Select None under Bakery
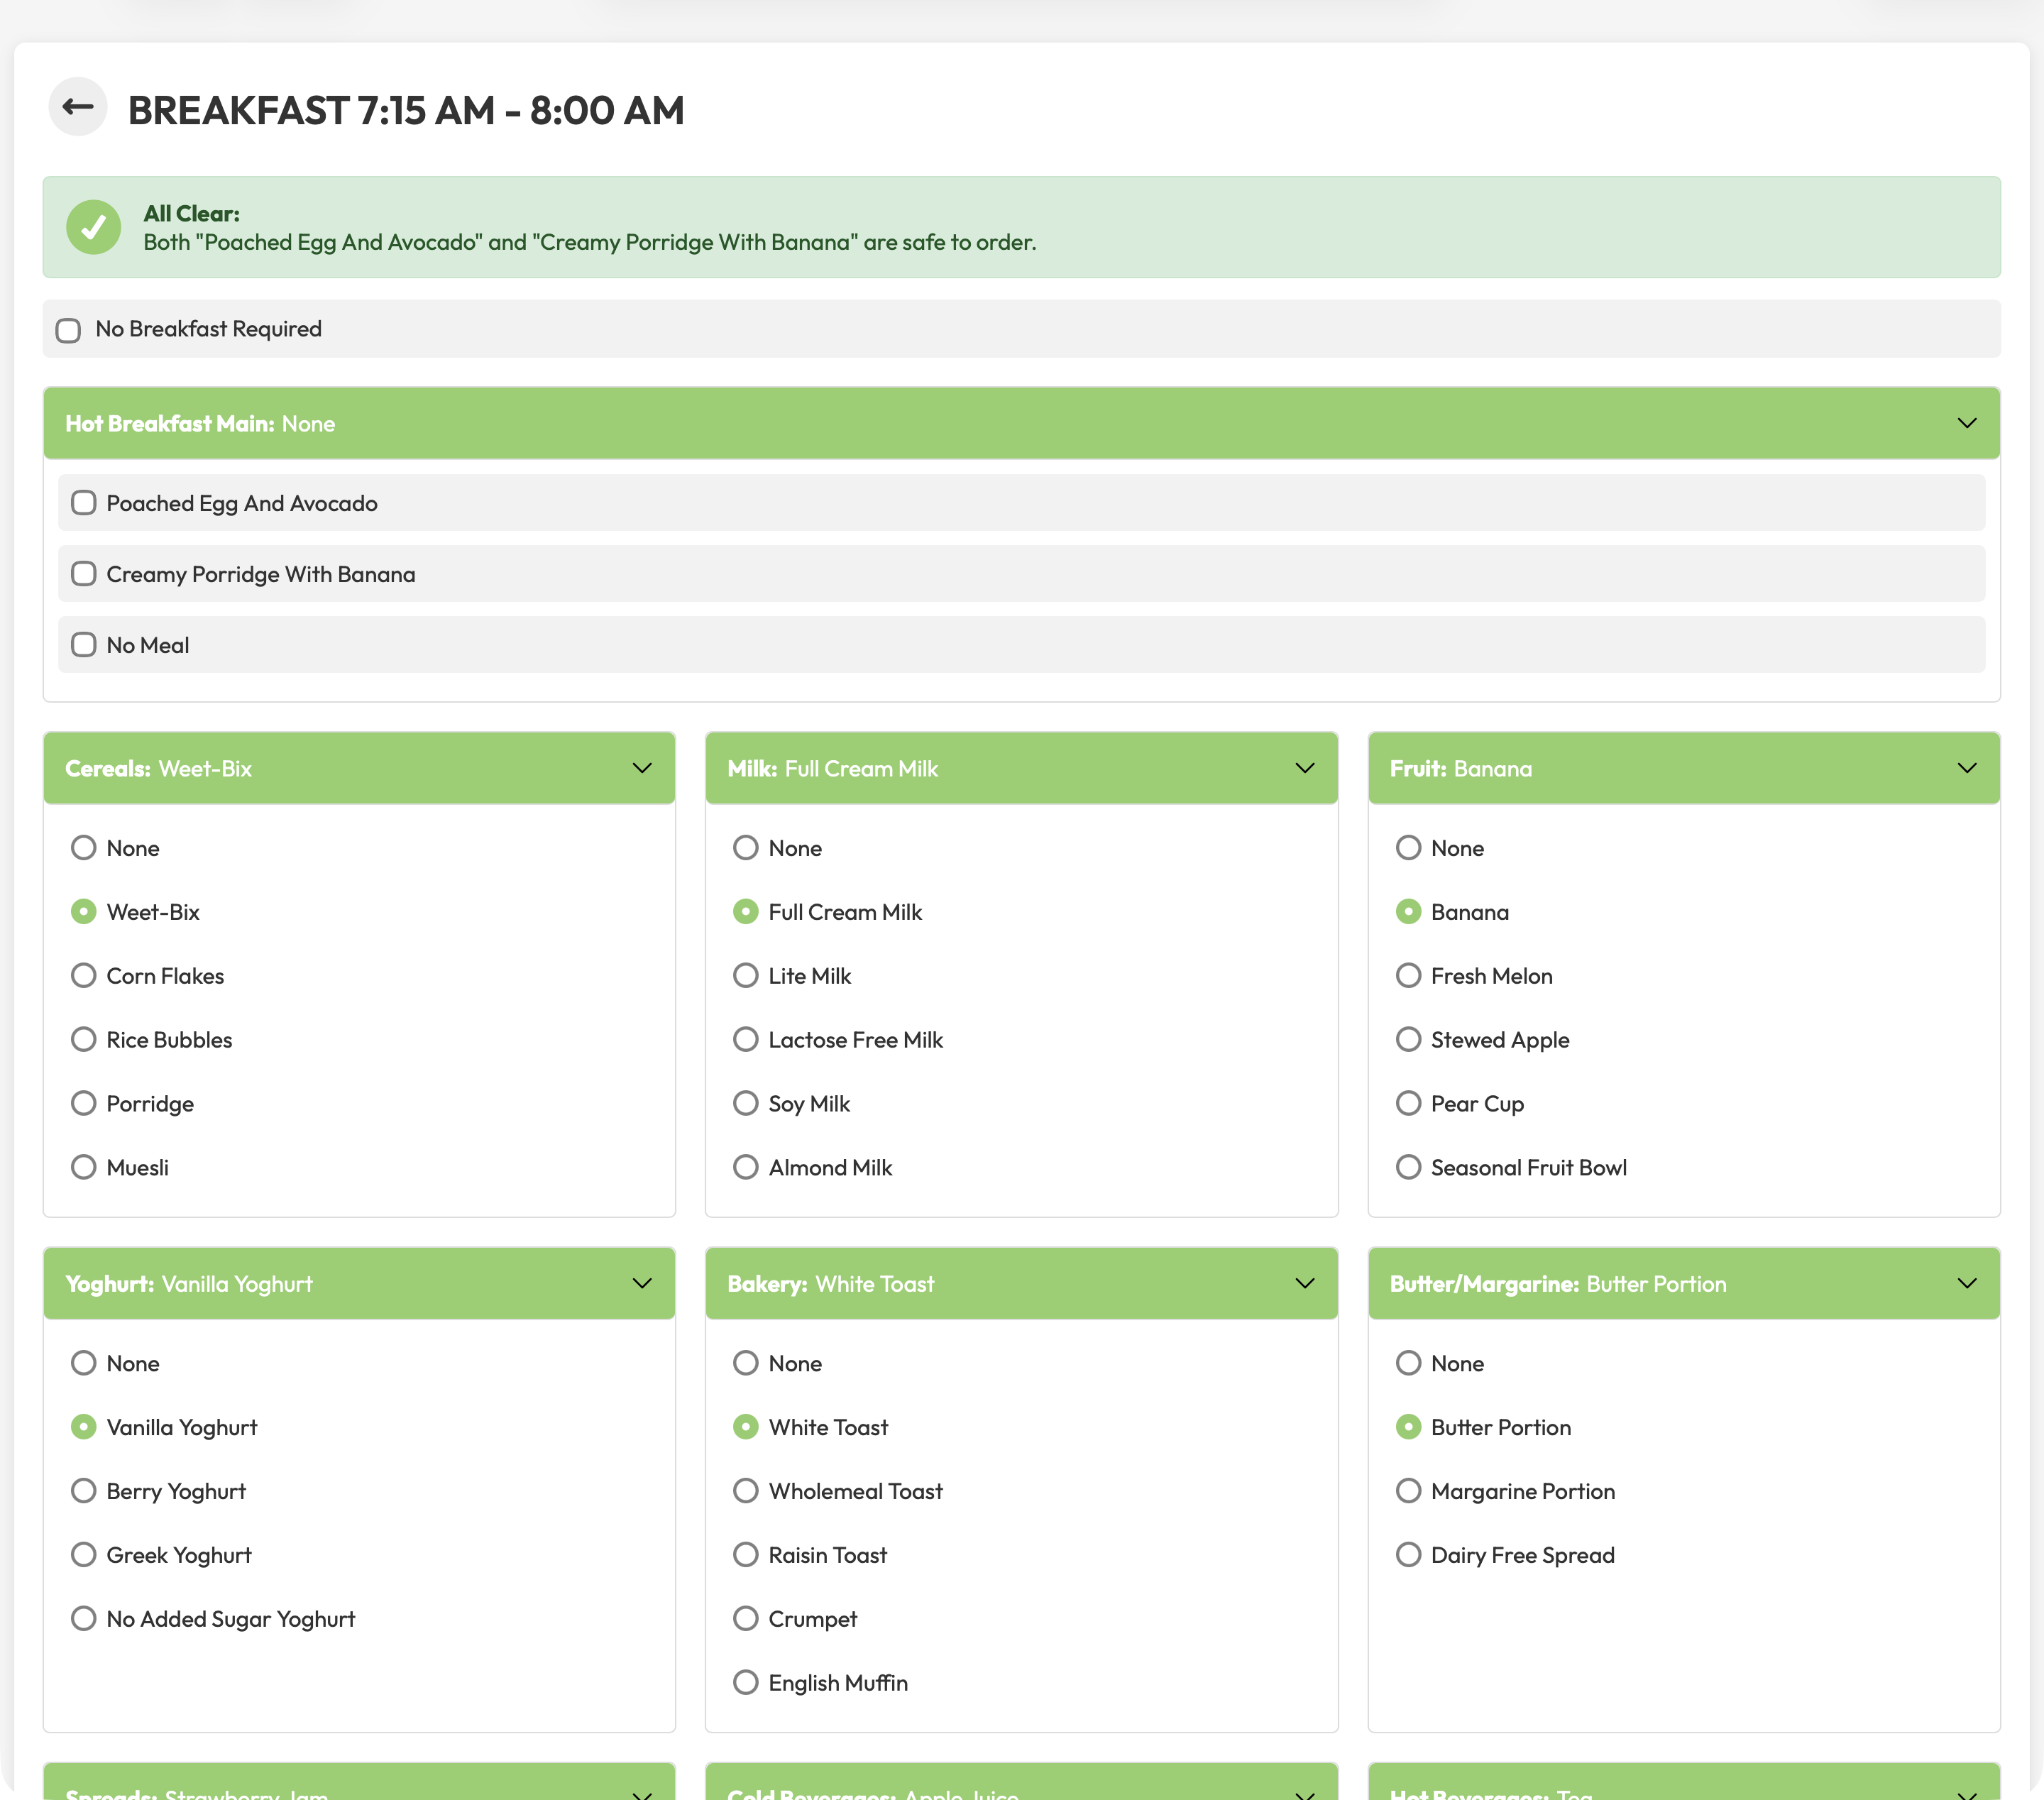The width and height of the screenshot is (2044, 1800). pos(746,1363)
